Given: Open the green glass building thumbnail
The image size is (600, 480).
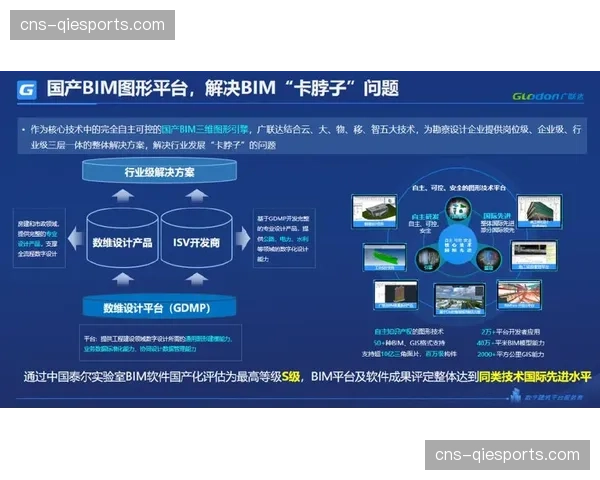Looking at the screenshot, I should (540, 212).
